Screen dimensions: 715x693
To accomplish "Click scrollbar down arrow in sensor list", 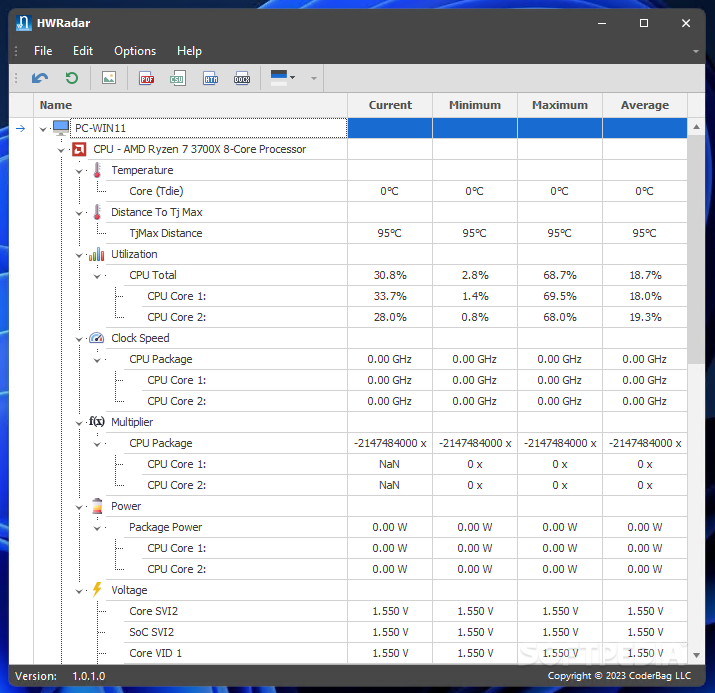I will (x=696, y=655).
